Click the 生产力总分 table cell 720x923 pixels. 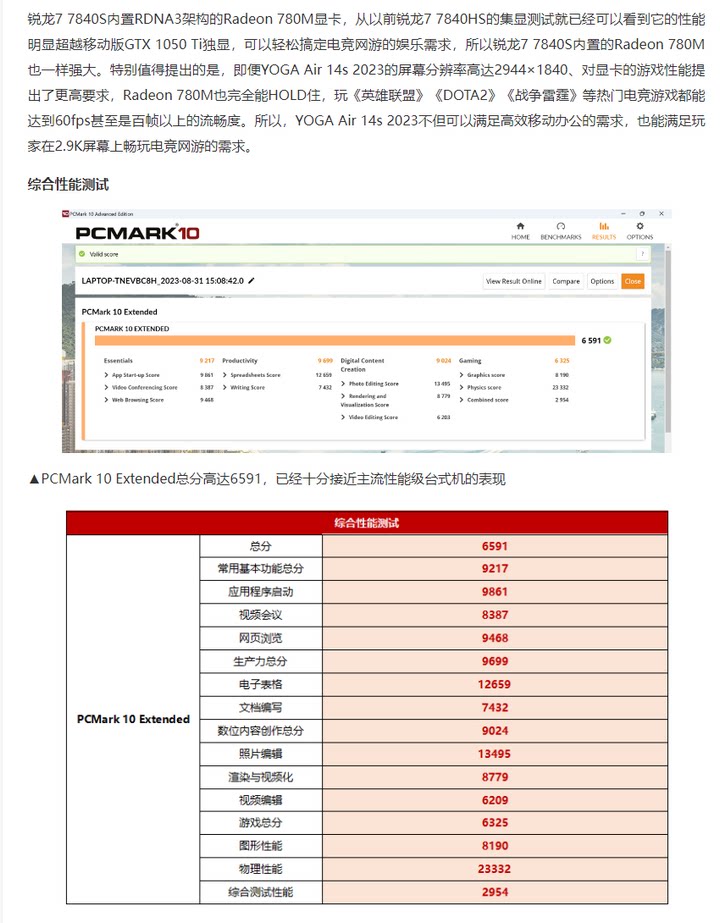click(x=261, y=662)
